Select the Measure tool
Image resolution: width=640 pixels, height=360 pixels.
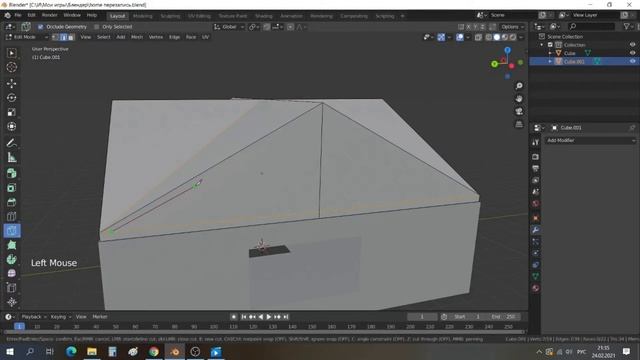11,157
